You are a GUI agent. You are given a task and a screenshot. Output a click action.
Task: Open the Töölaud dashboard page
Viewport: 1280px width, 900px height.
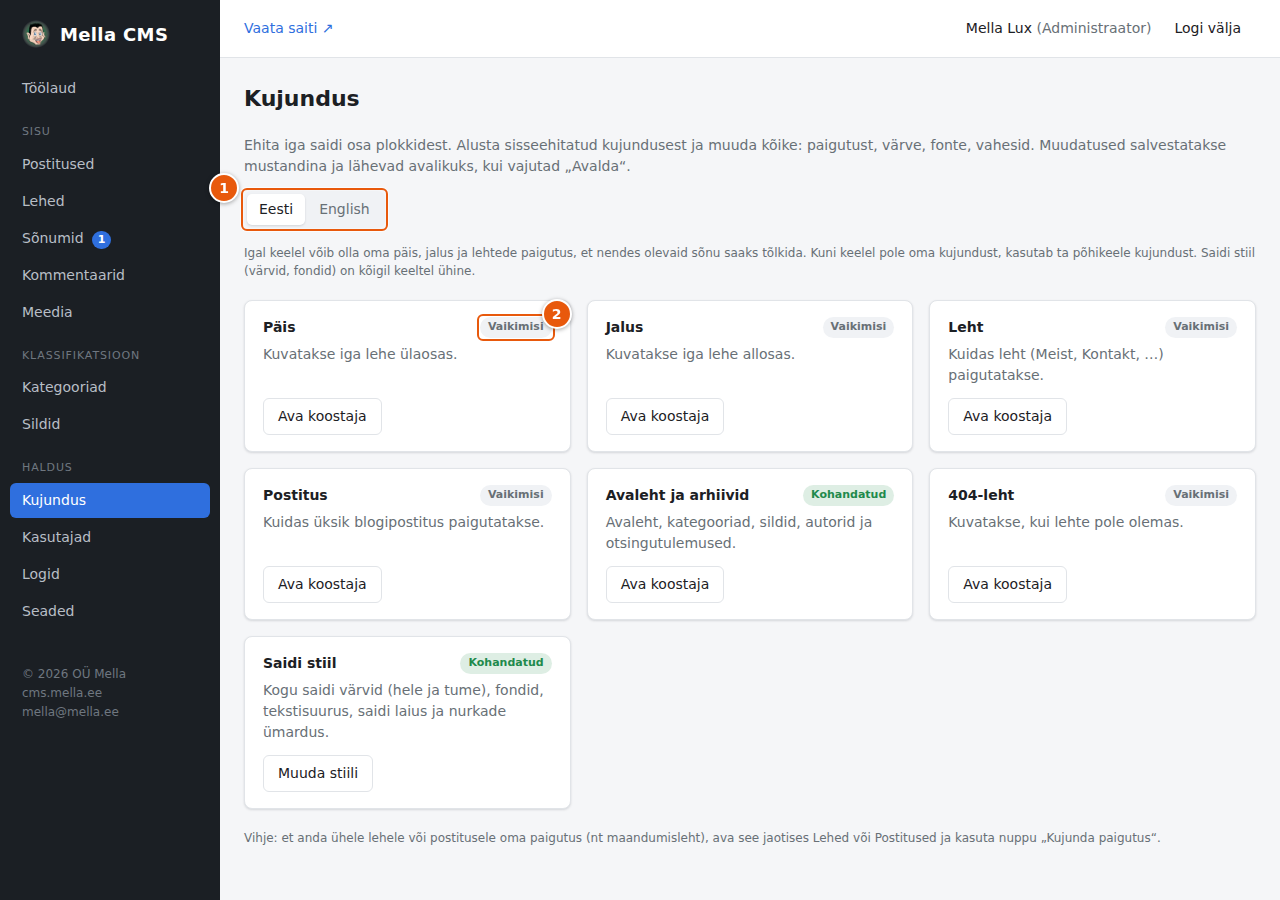point(110,88)
